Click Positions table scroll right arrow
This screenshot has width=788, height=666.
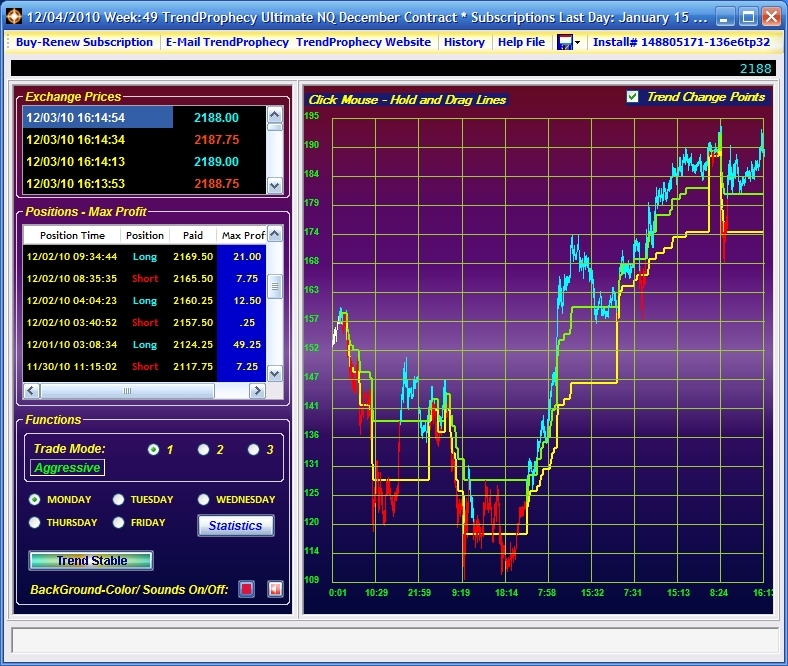point(257,391)
